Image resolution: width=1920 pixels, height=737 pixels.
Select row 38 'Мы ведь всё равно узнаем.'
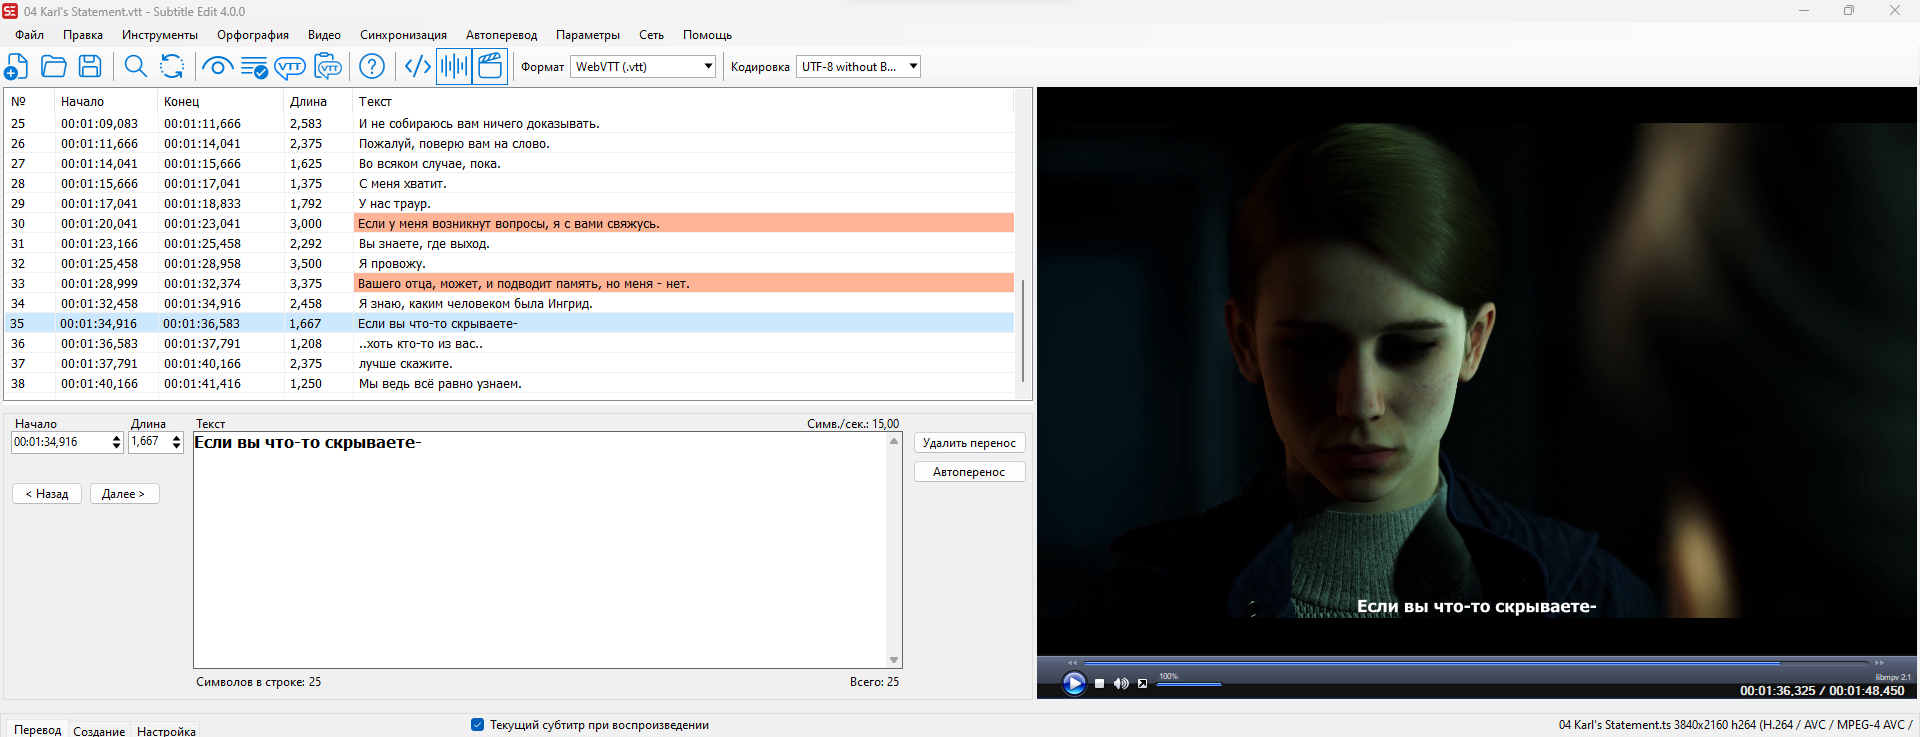[x=509, y=383]
